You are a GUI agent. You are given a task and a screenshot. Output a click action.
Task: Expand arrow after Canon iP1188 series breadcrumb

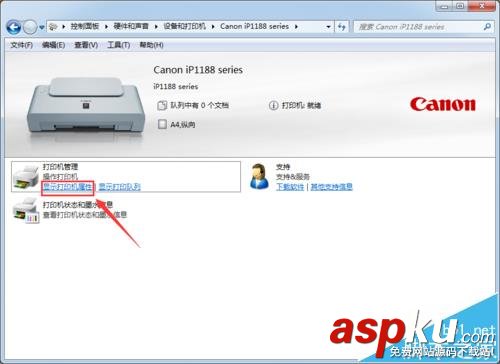point(296,27)
